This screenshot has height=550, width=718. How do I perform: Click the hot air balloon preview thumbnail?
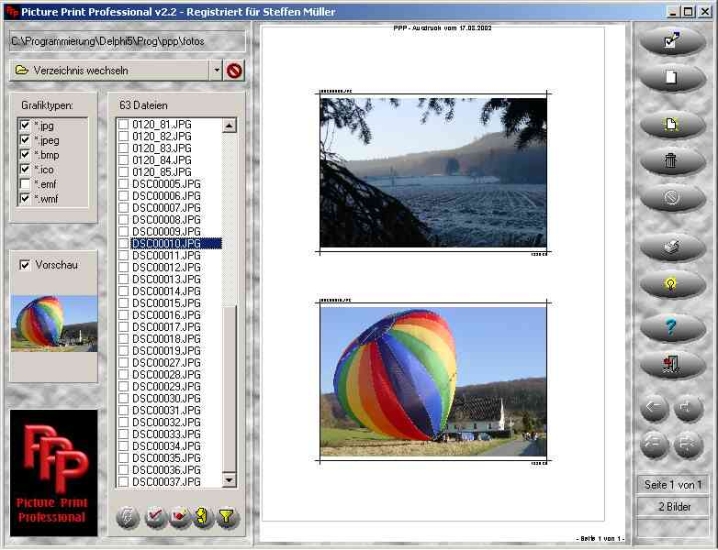click(x=54, y=322)
